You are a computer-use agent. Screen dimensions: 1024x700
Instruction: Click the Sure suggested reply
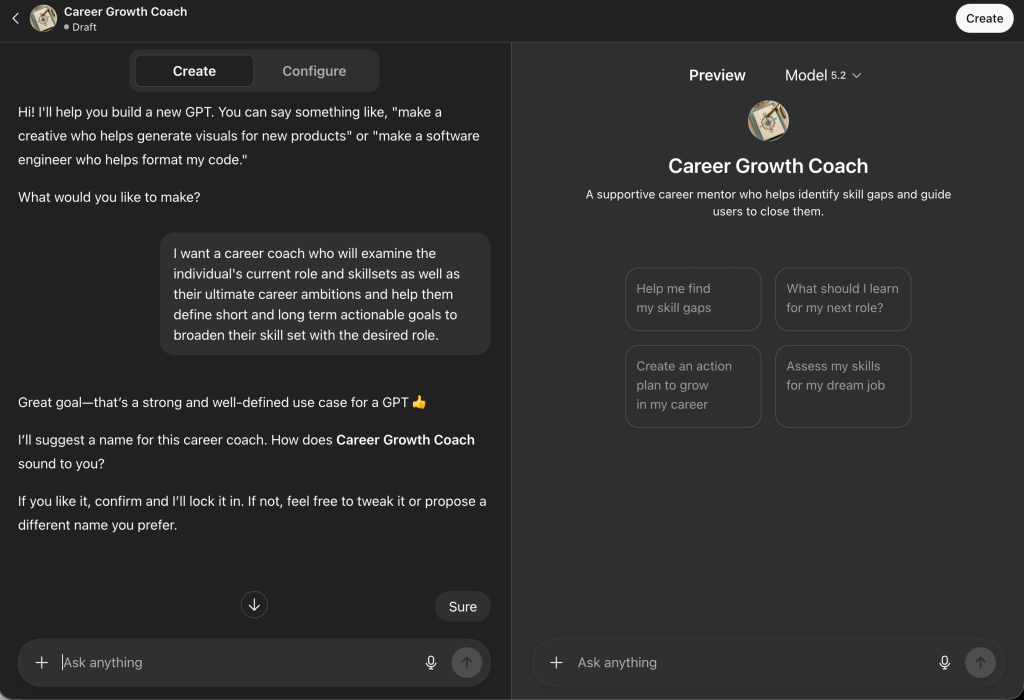coord(462,606)
